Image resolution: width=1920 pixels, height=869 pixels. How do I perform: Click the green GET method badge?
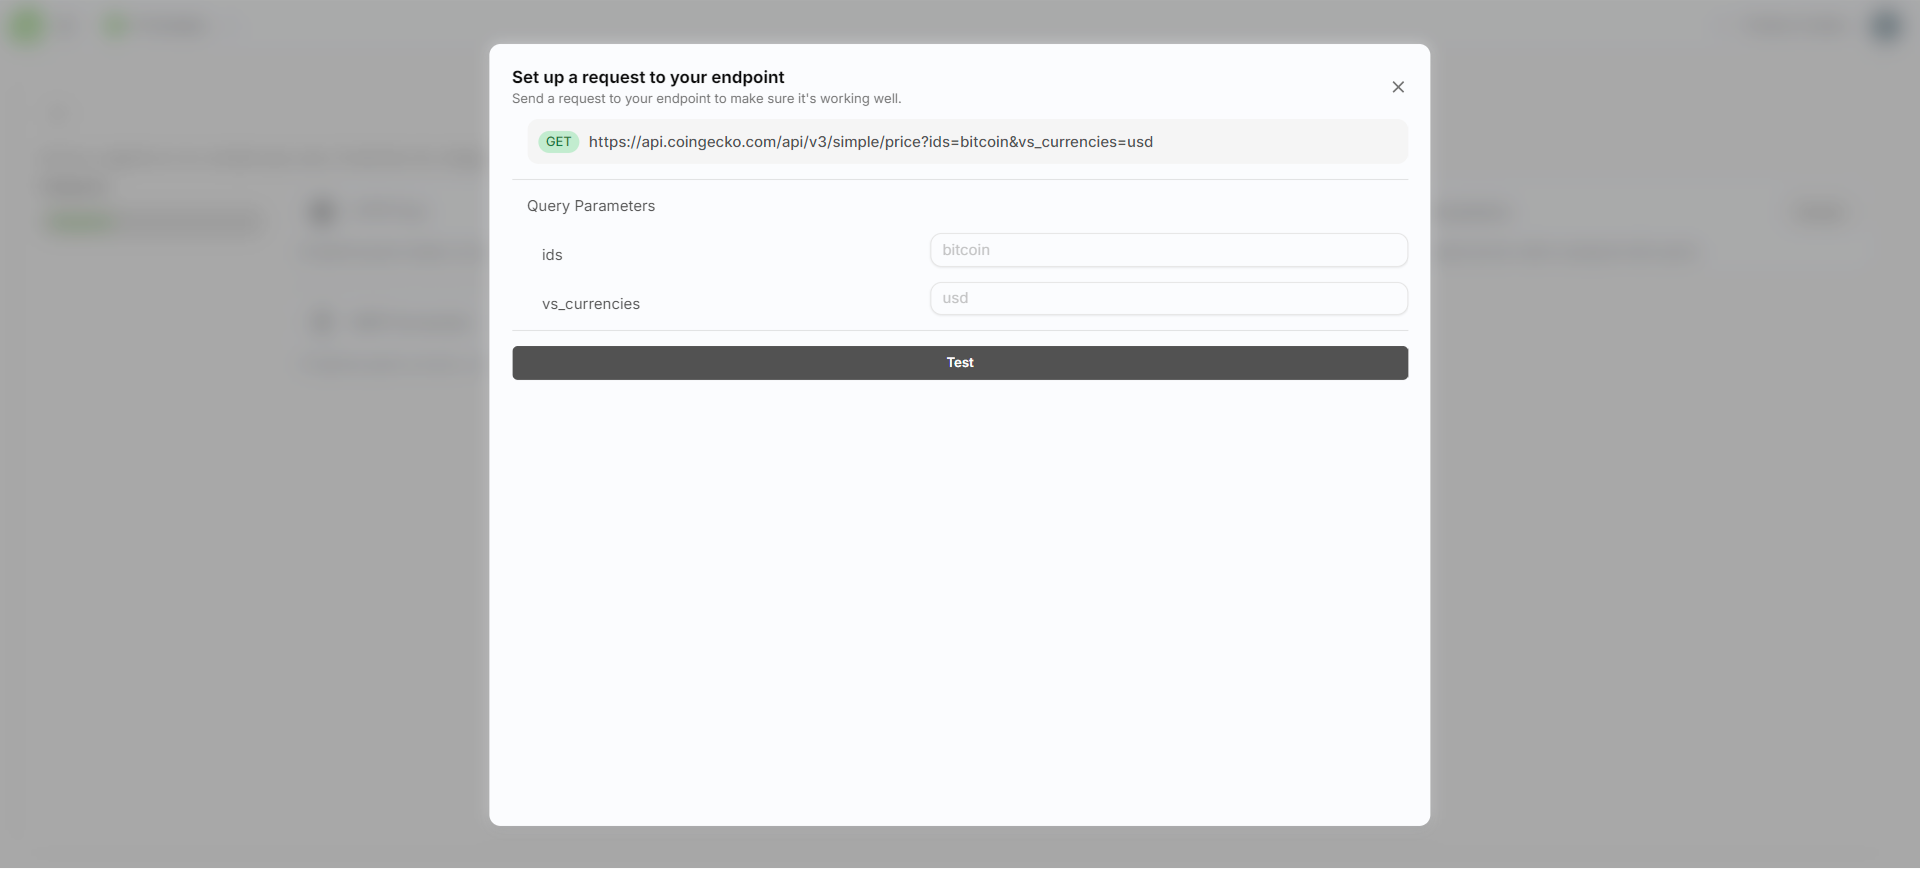558,142
